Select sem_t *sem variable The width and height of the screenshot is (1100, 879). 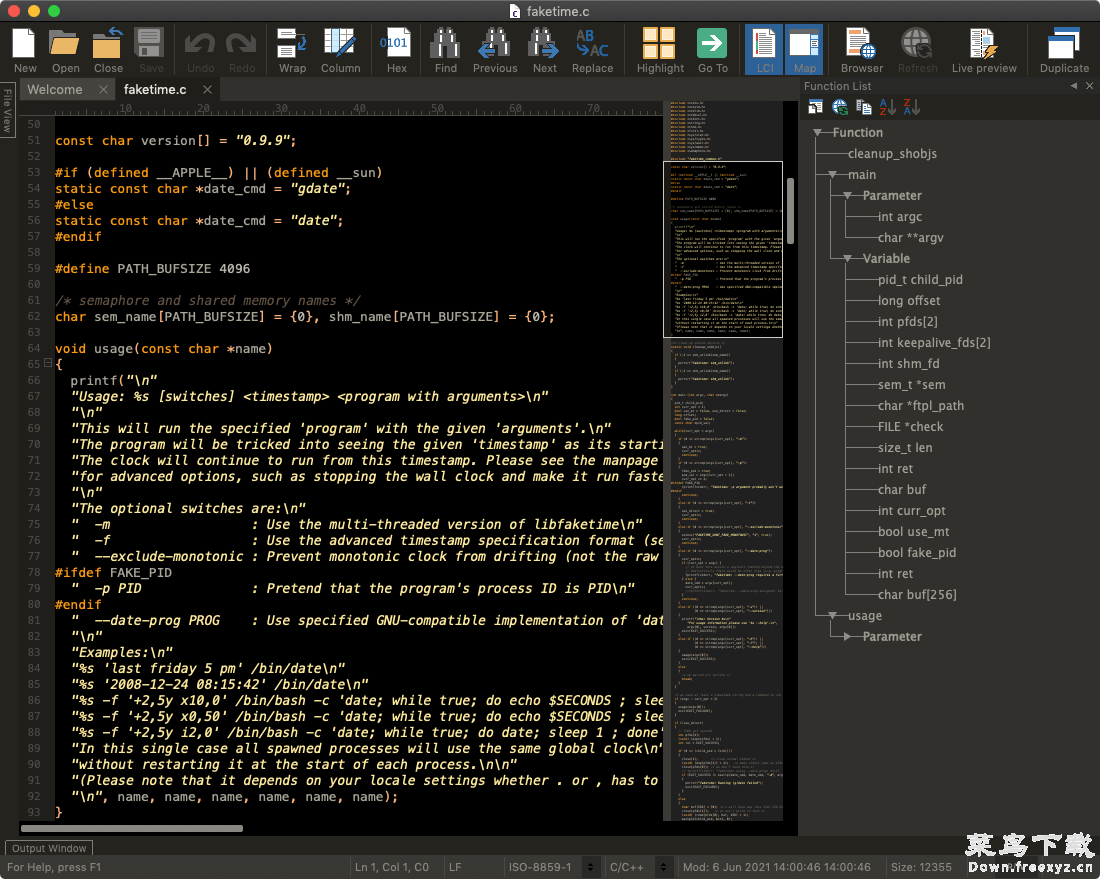911,385
